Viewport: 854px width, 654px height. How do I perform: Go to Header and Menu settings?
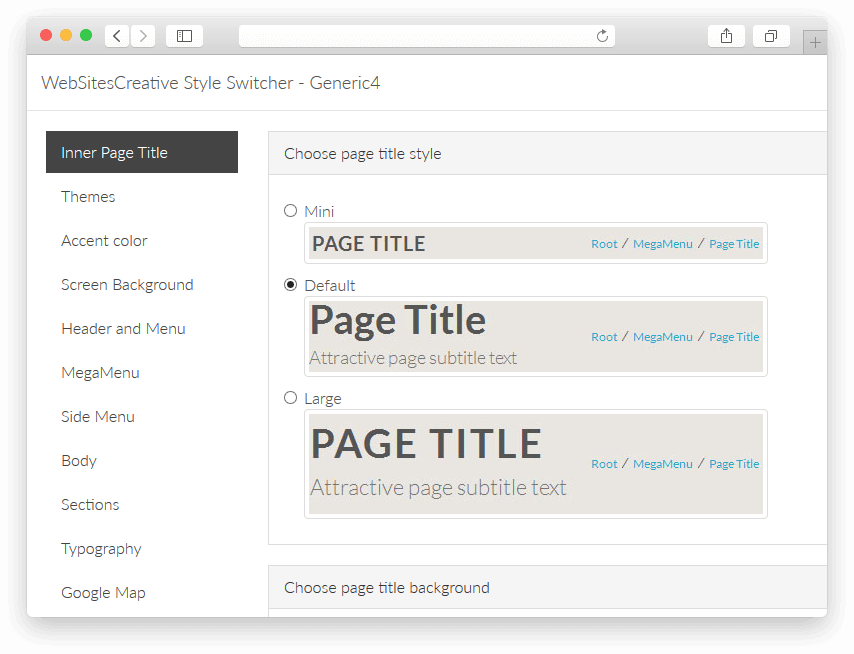click(x=123, y=329)
